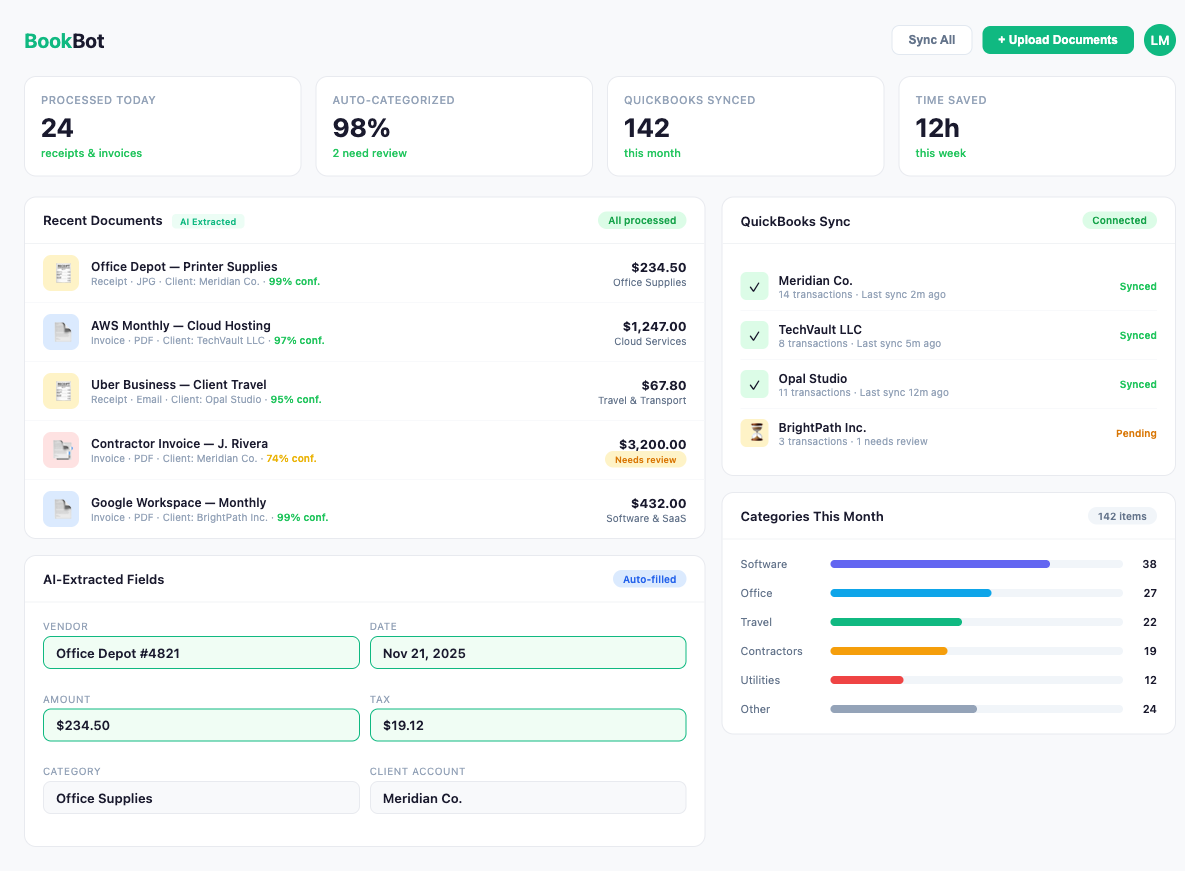
Task: Open the Category field Office Supplies
Action: [201, 798]
